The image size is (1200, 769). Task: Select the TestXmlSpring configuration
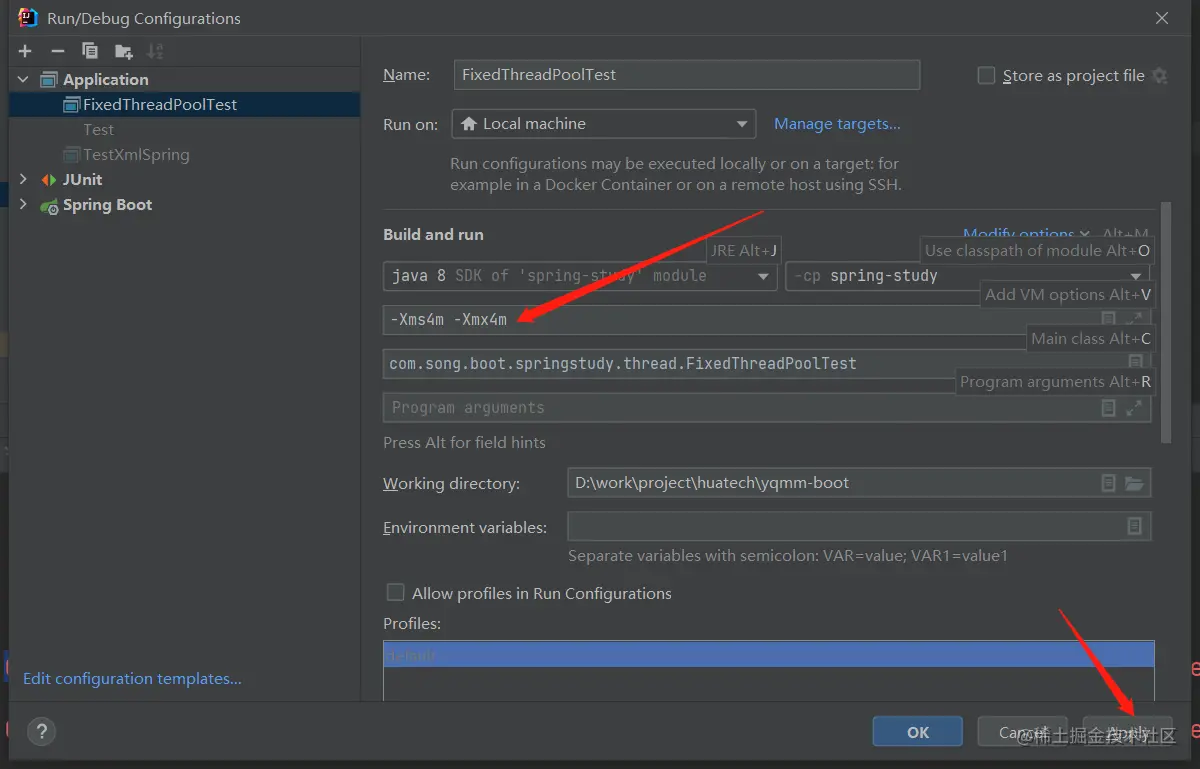(x=135, y=155)
